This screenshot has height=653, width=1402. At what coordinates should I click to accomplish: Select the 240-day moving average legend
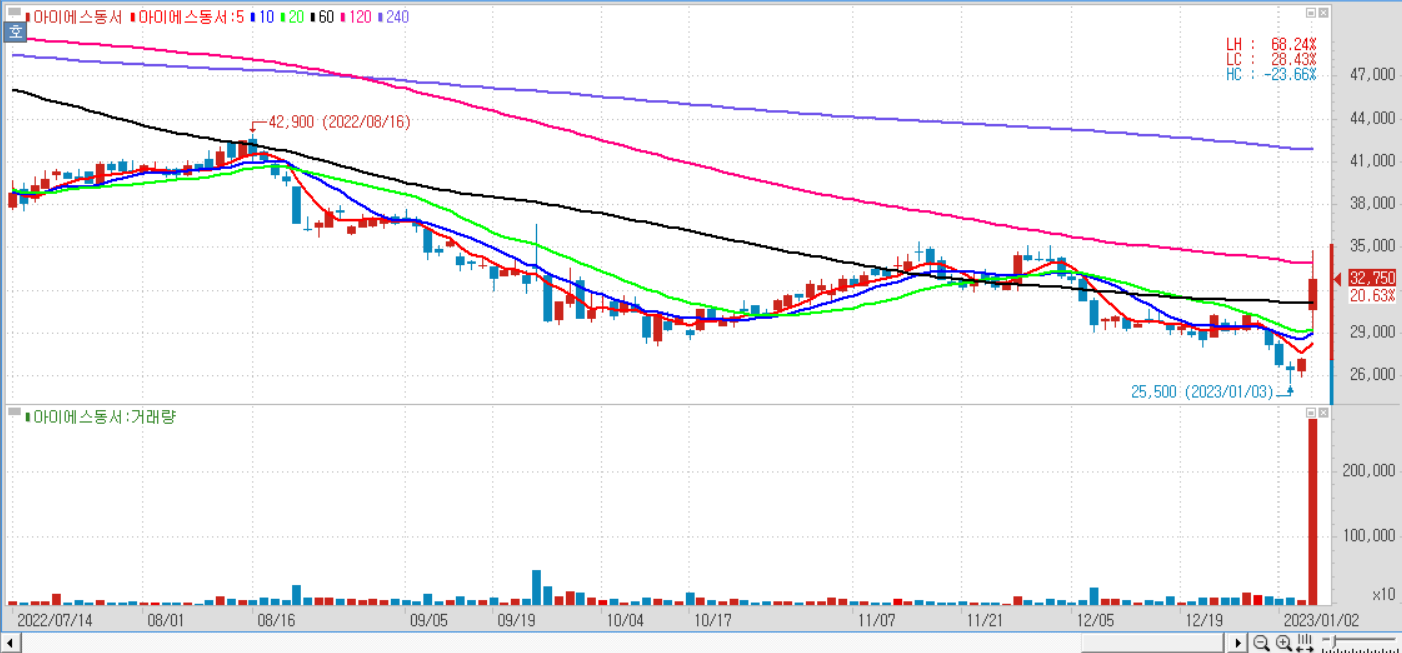pos(394,17)
